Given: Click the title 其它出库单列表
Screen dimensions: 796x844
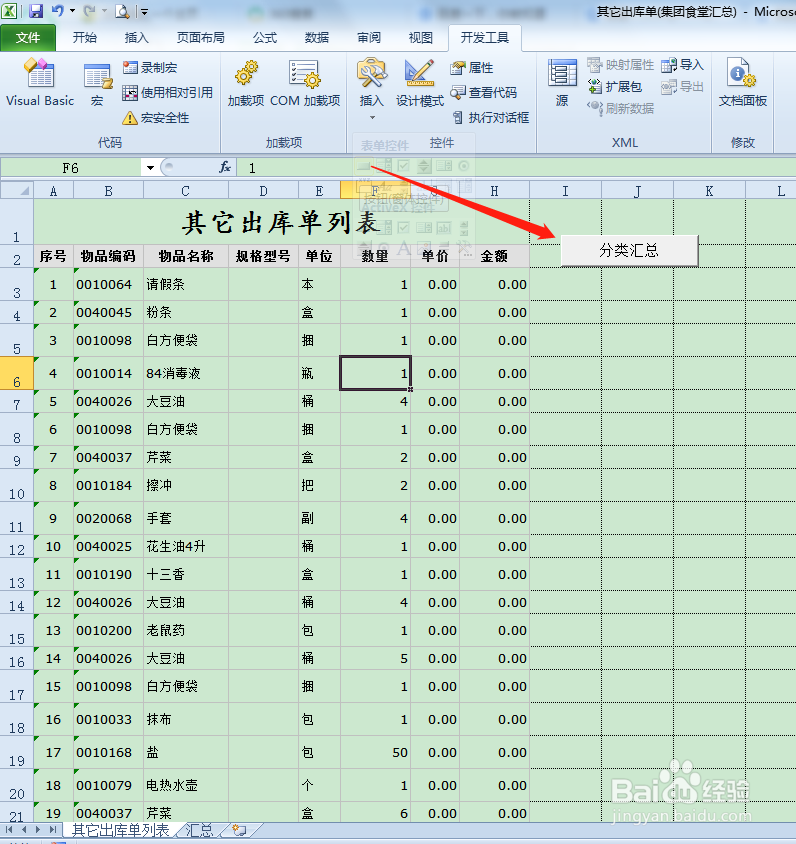Looking at the screenshot, I should (x=281, y=222).
